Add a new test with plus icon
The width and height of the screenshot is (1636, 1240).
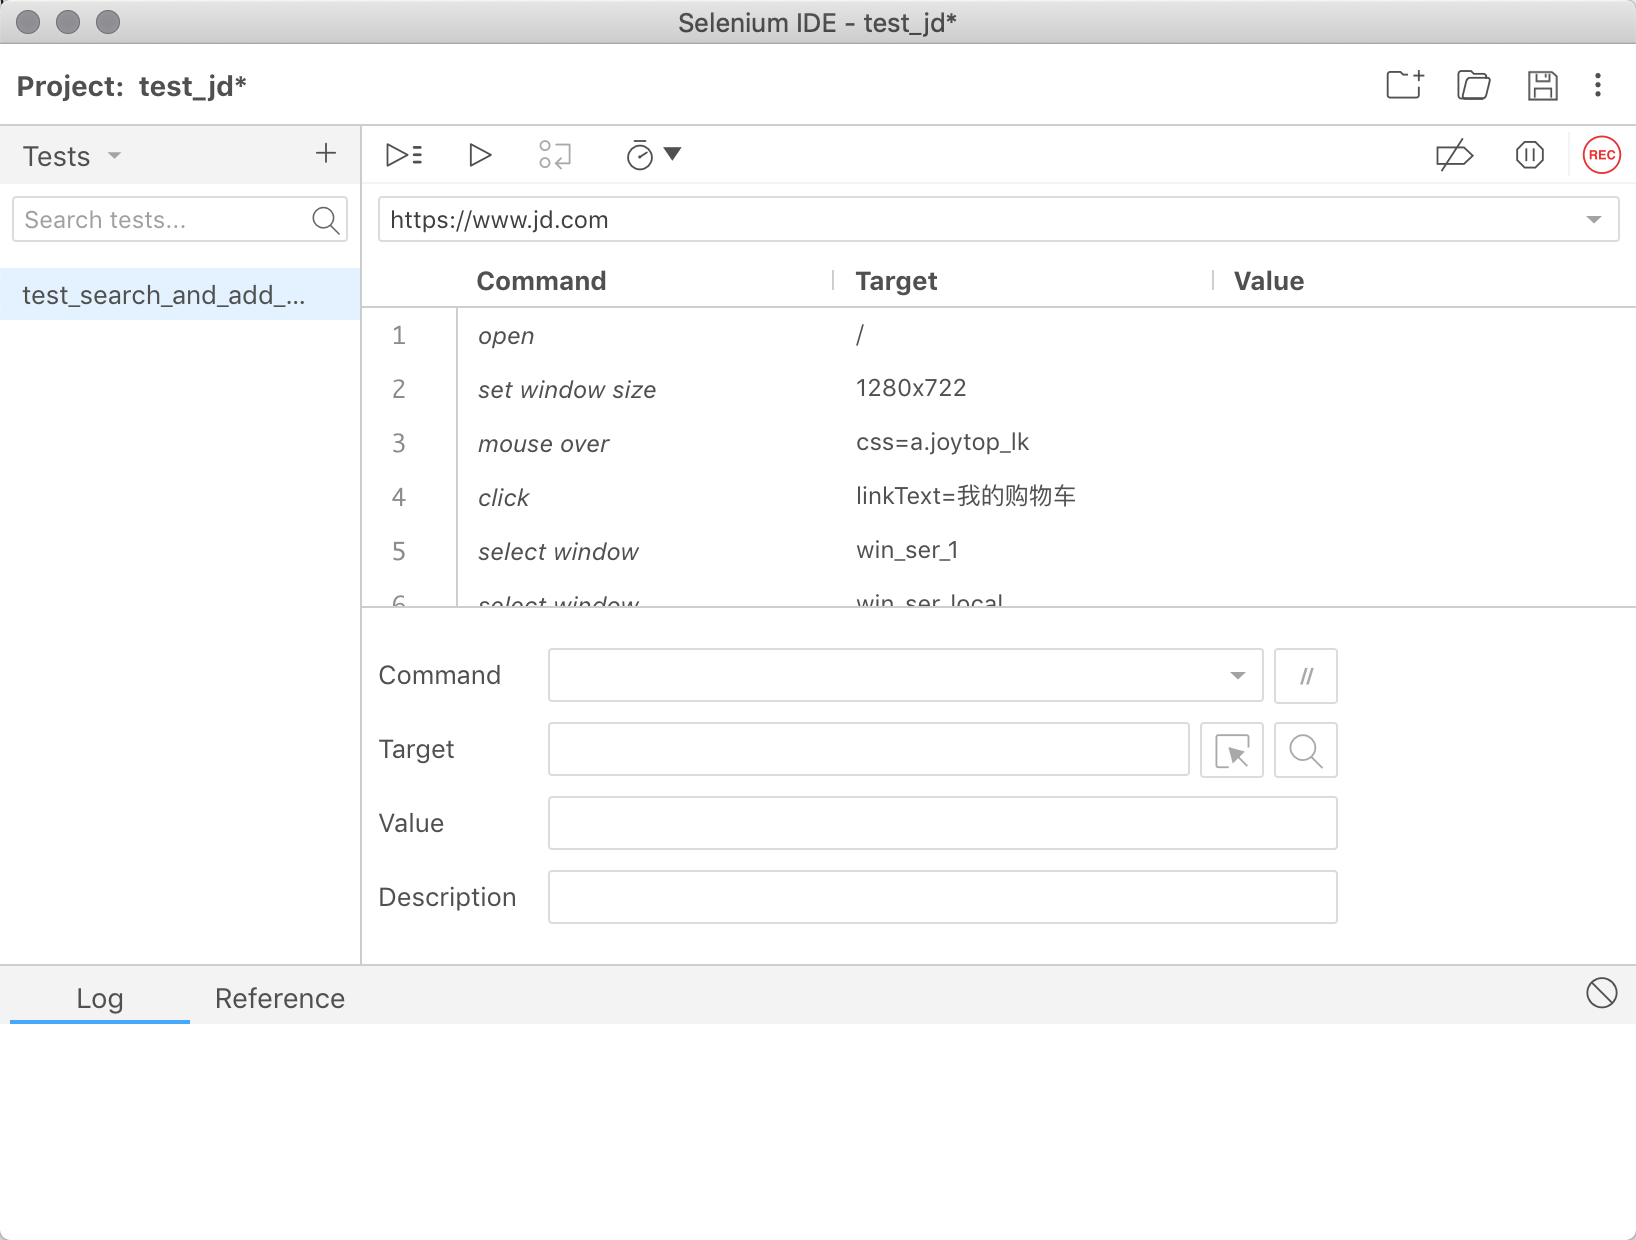326,154
